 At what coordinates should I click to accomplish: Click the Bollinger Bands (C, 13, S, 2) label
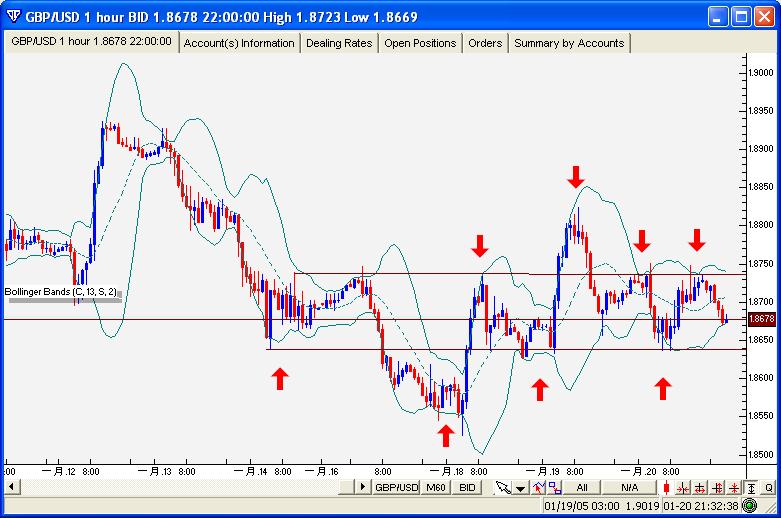(61, 292)
